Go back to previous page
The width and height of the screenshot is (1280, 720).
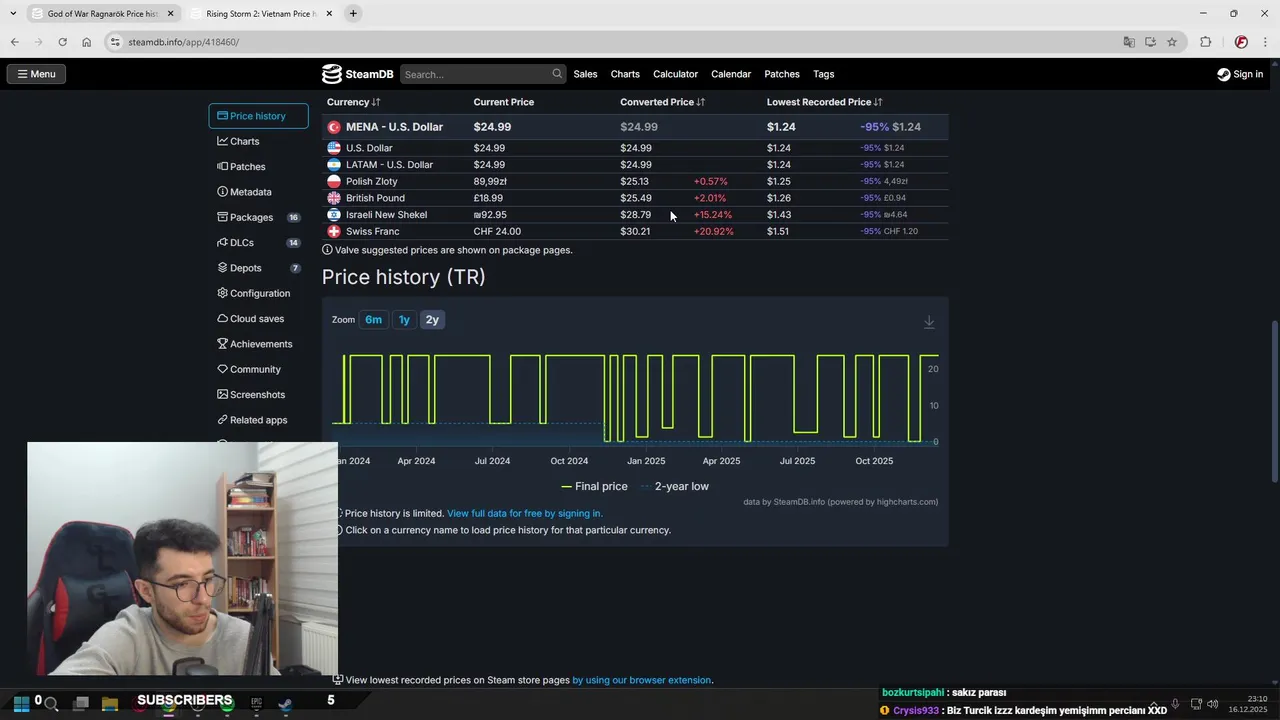(14, 42)
